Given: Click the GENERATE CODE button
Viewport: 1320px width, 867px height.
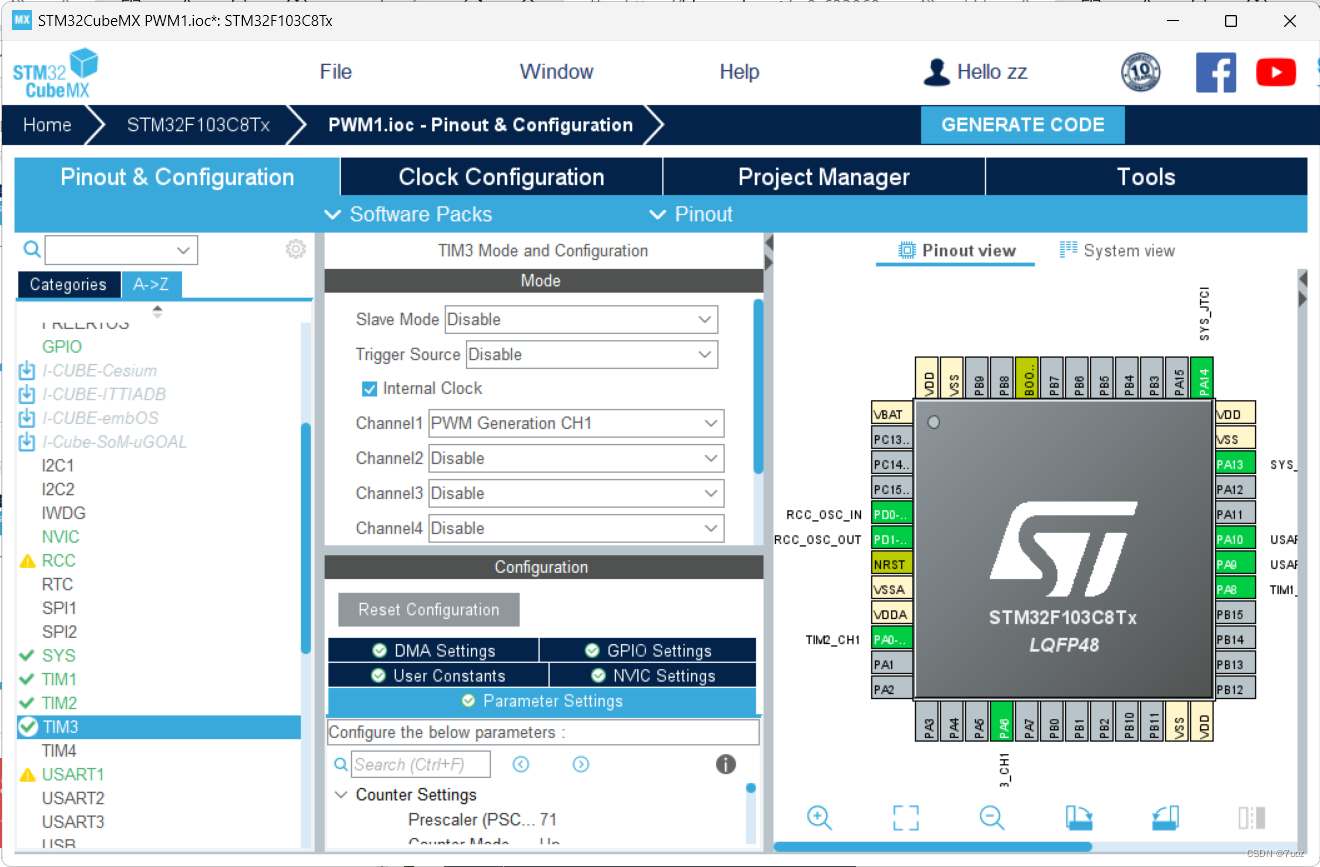Looking at the screenshot, I should point(1023,125).
